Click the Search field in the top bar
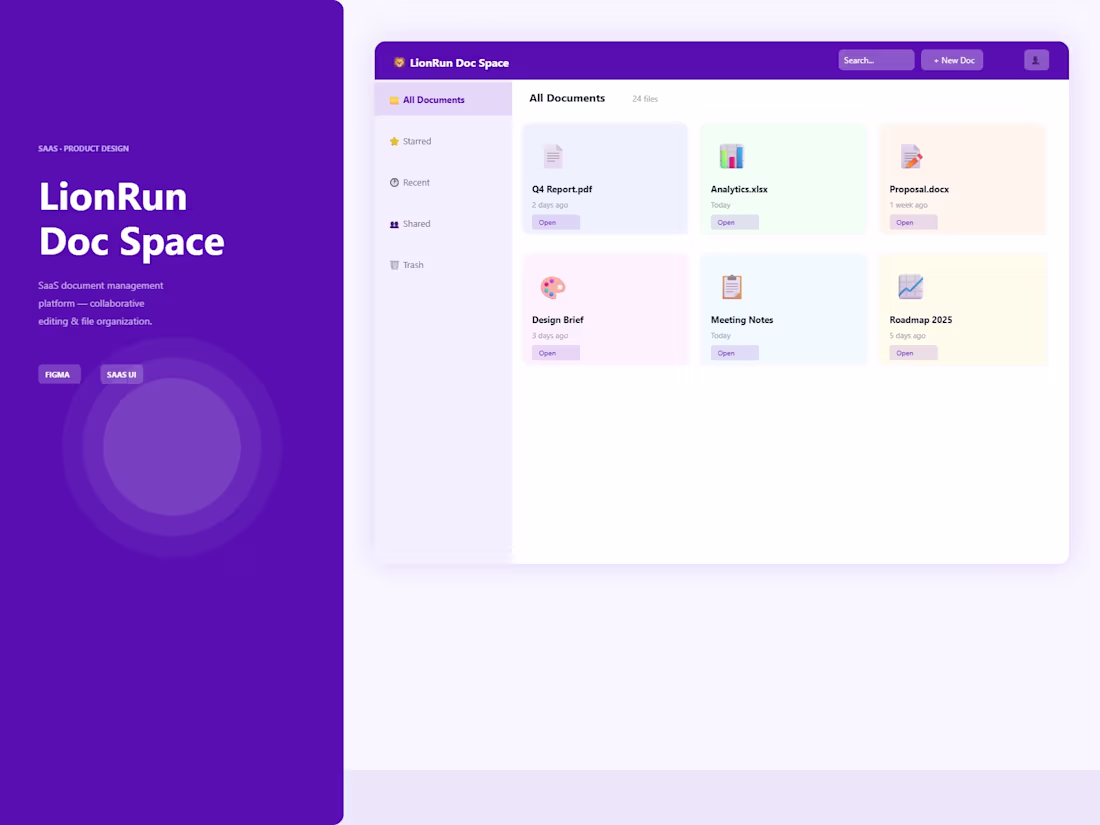Screen dimensions: 1100x825 [875, 59]
